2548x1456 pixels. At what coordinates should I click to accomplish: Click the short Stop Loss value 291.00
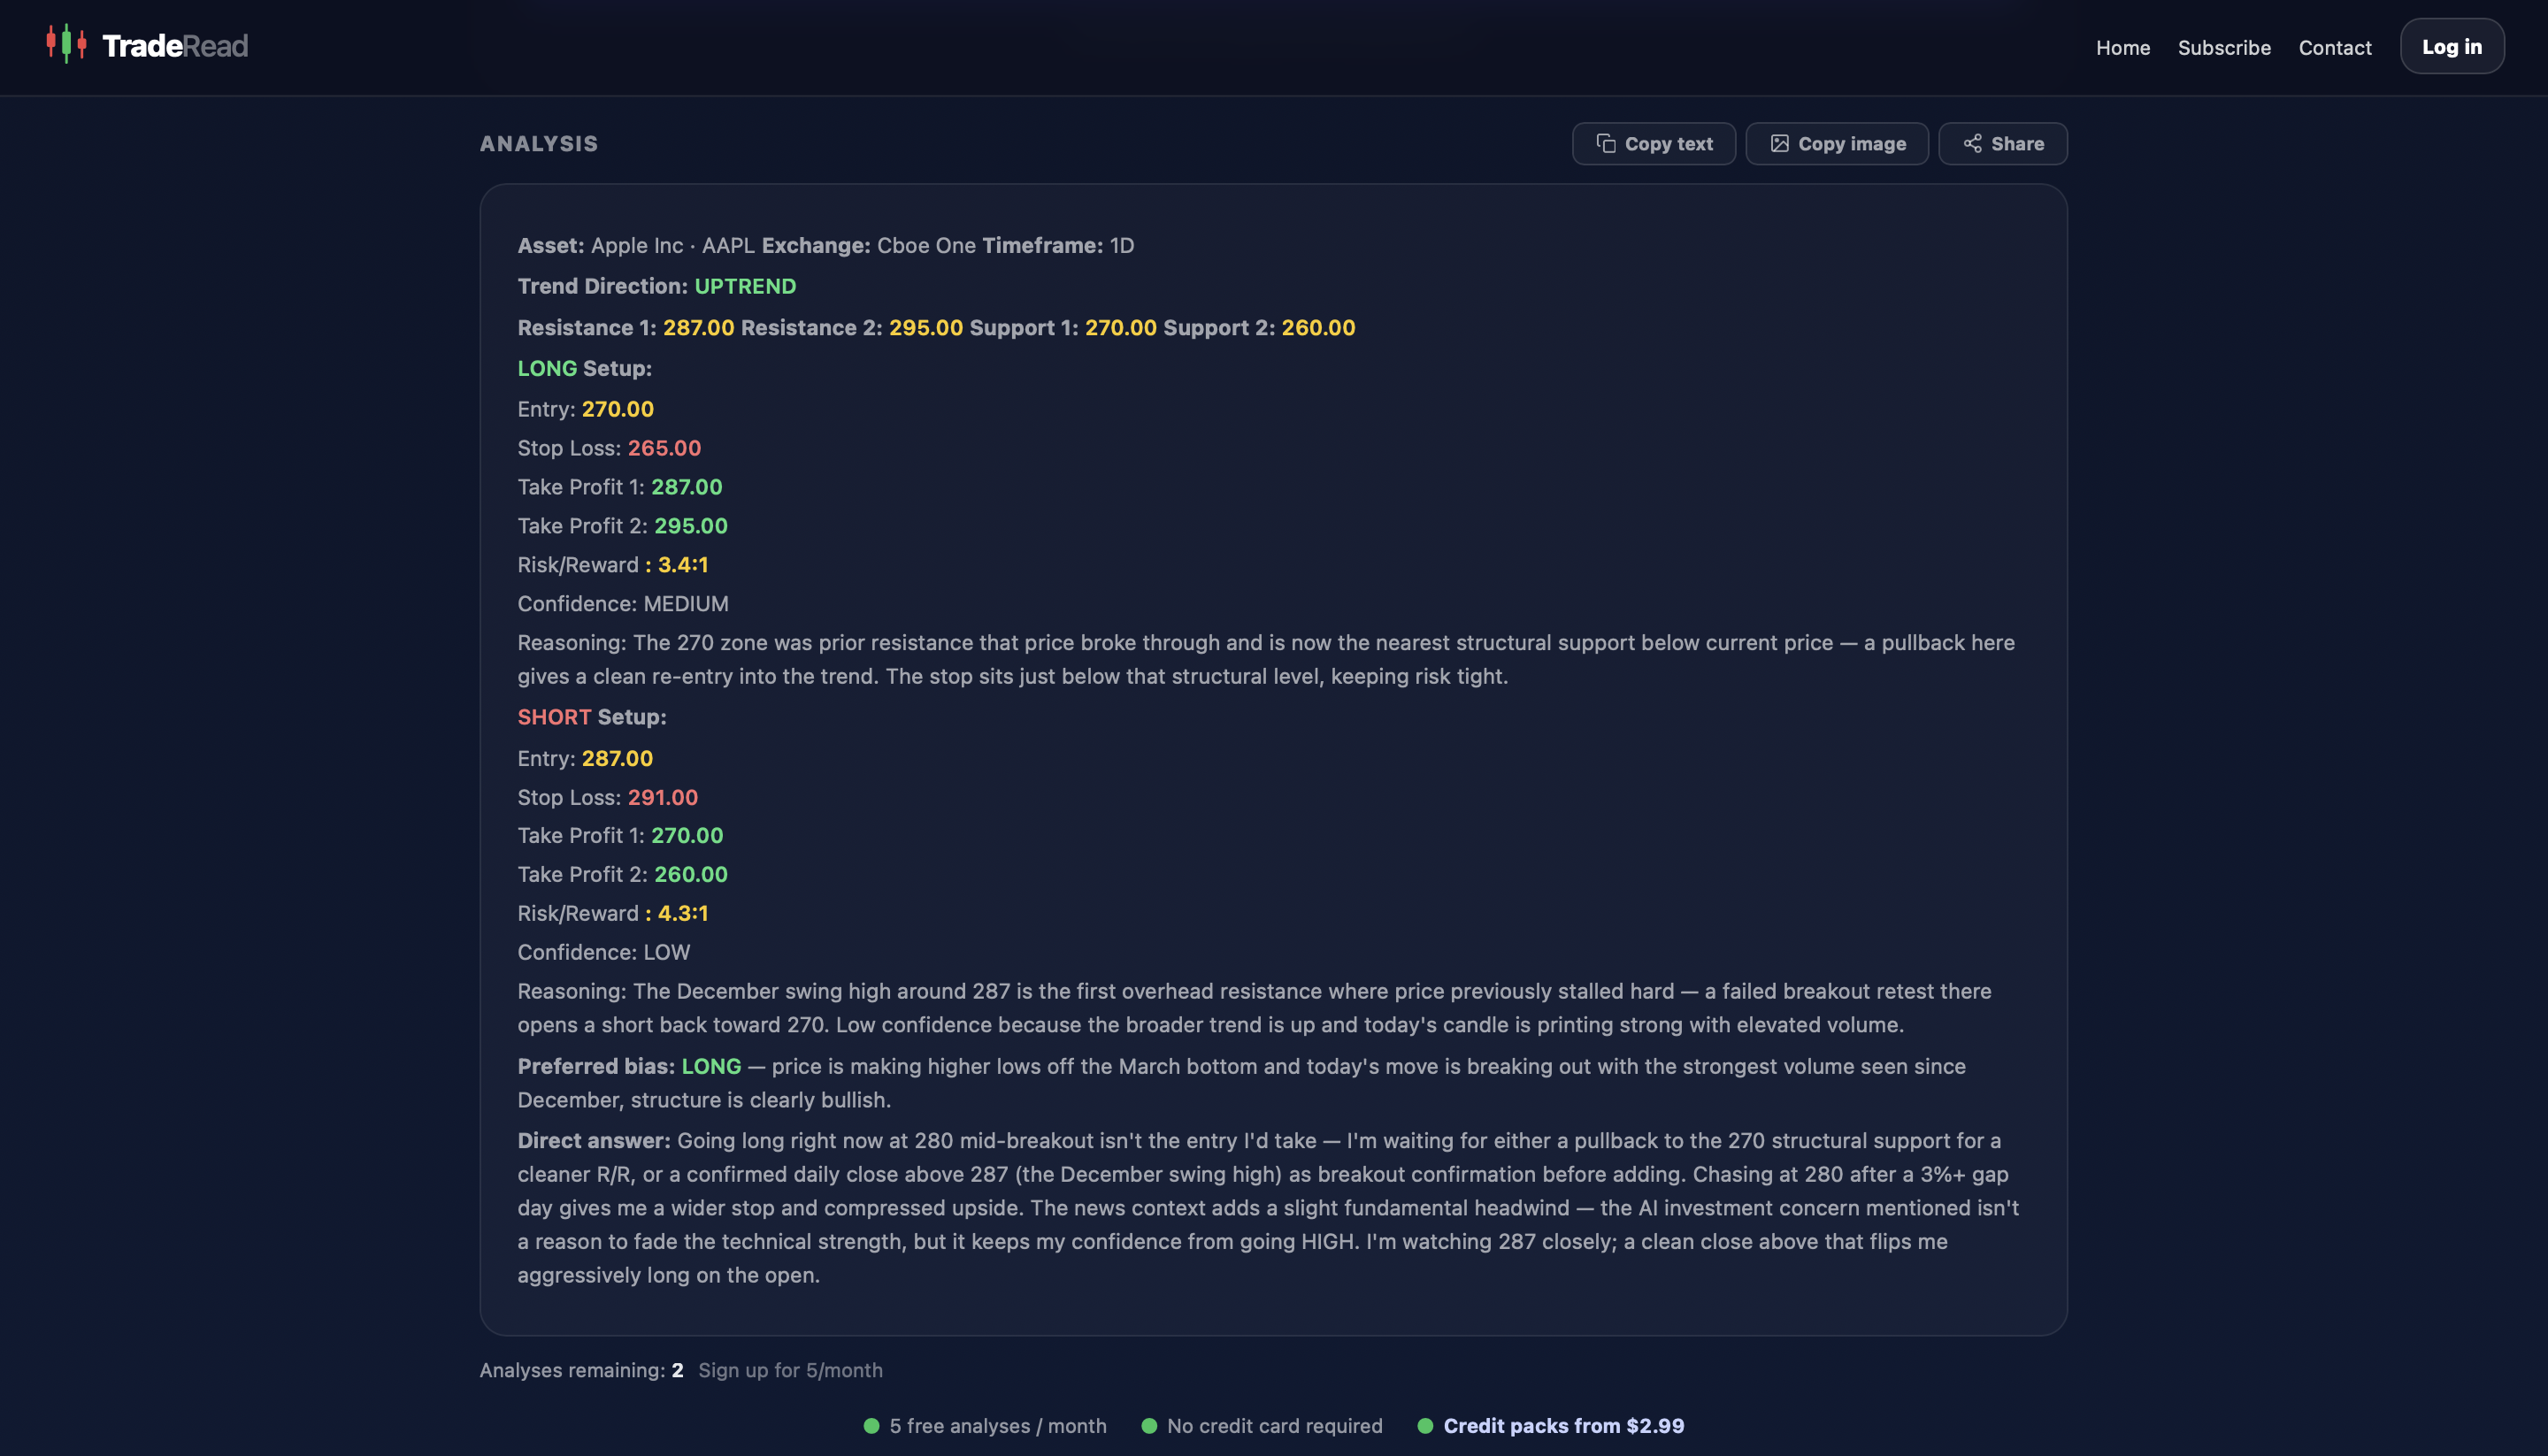[663, 797]
